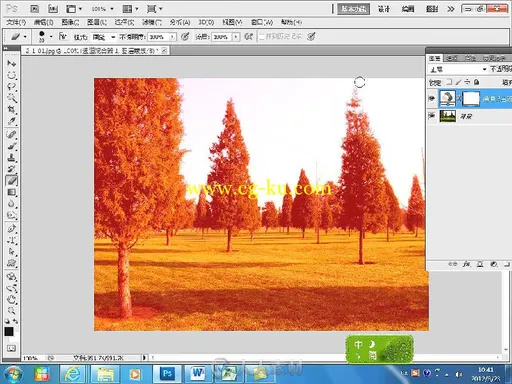
Task: Select the Type tool
Action: [12, 240]
